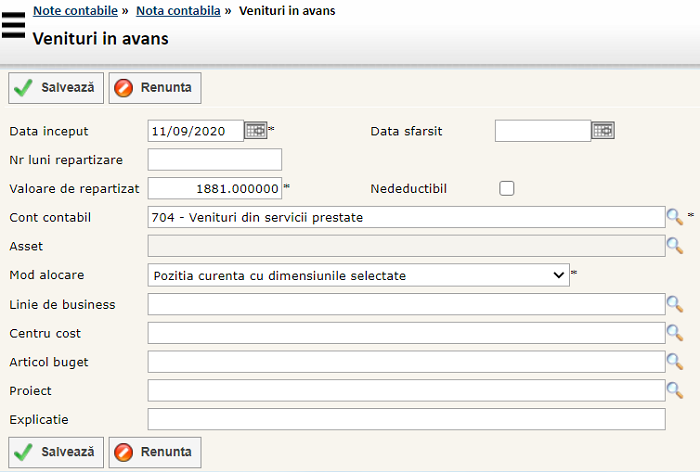Click the Proiect search magnifier icon
Image resolution: width=700 pixels, height=472 pixels.
(x=675, y=391)
